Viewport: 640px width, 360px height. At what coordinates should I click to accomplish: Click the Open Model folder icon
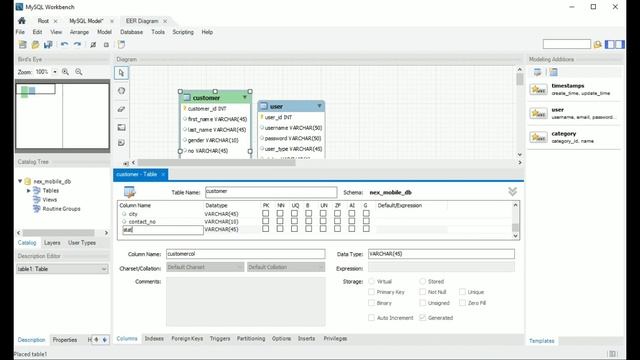[36, 44]
